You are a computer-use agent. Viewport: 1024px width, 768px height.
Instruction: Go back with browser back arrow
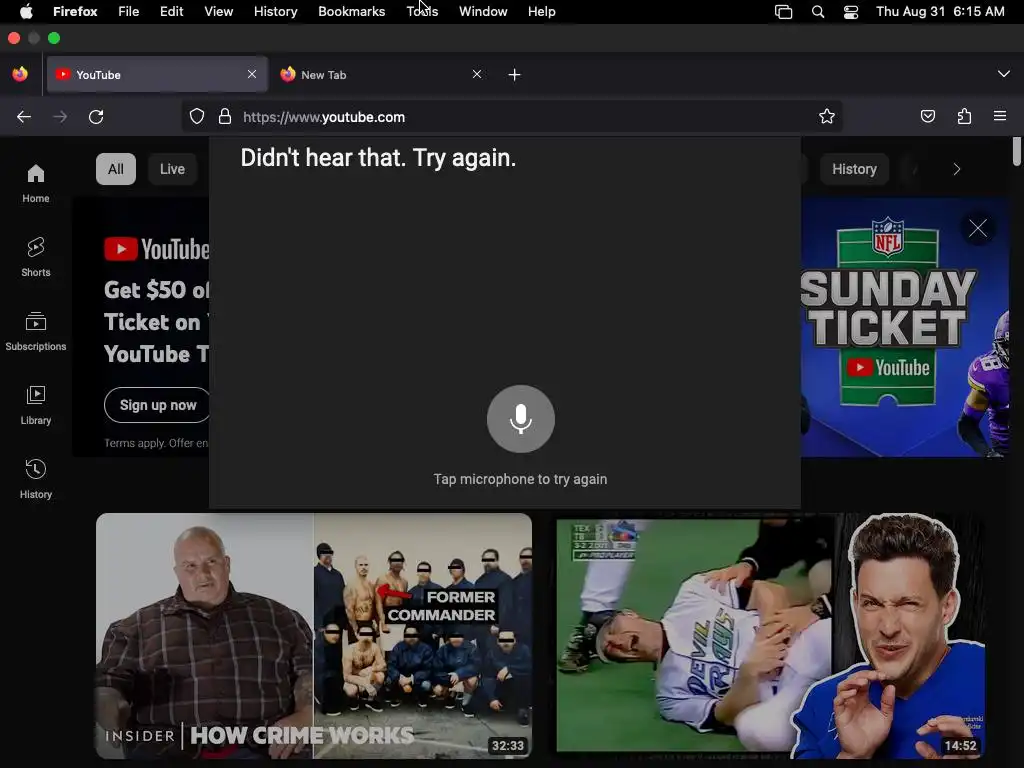click(x=24, y=117)
